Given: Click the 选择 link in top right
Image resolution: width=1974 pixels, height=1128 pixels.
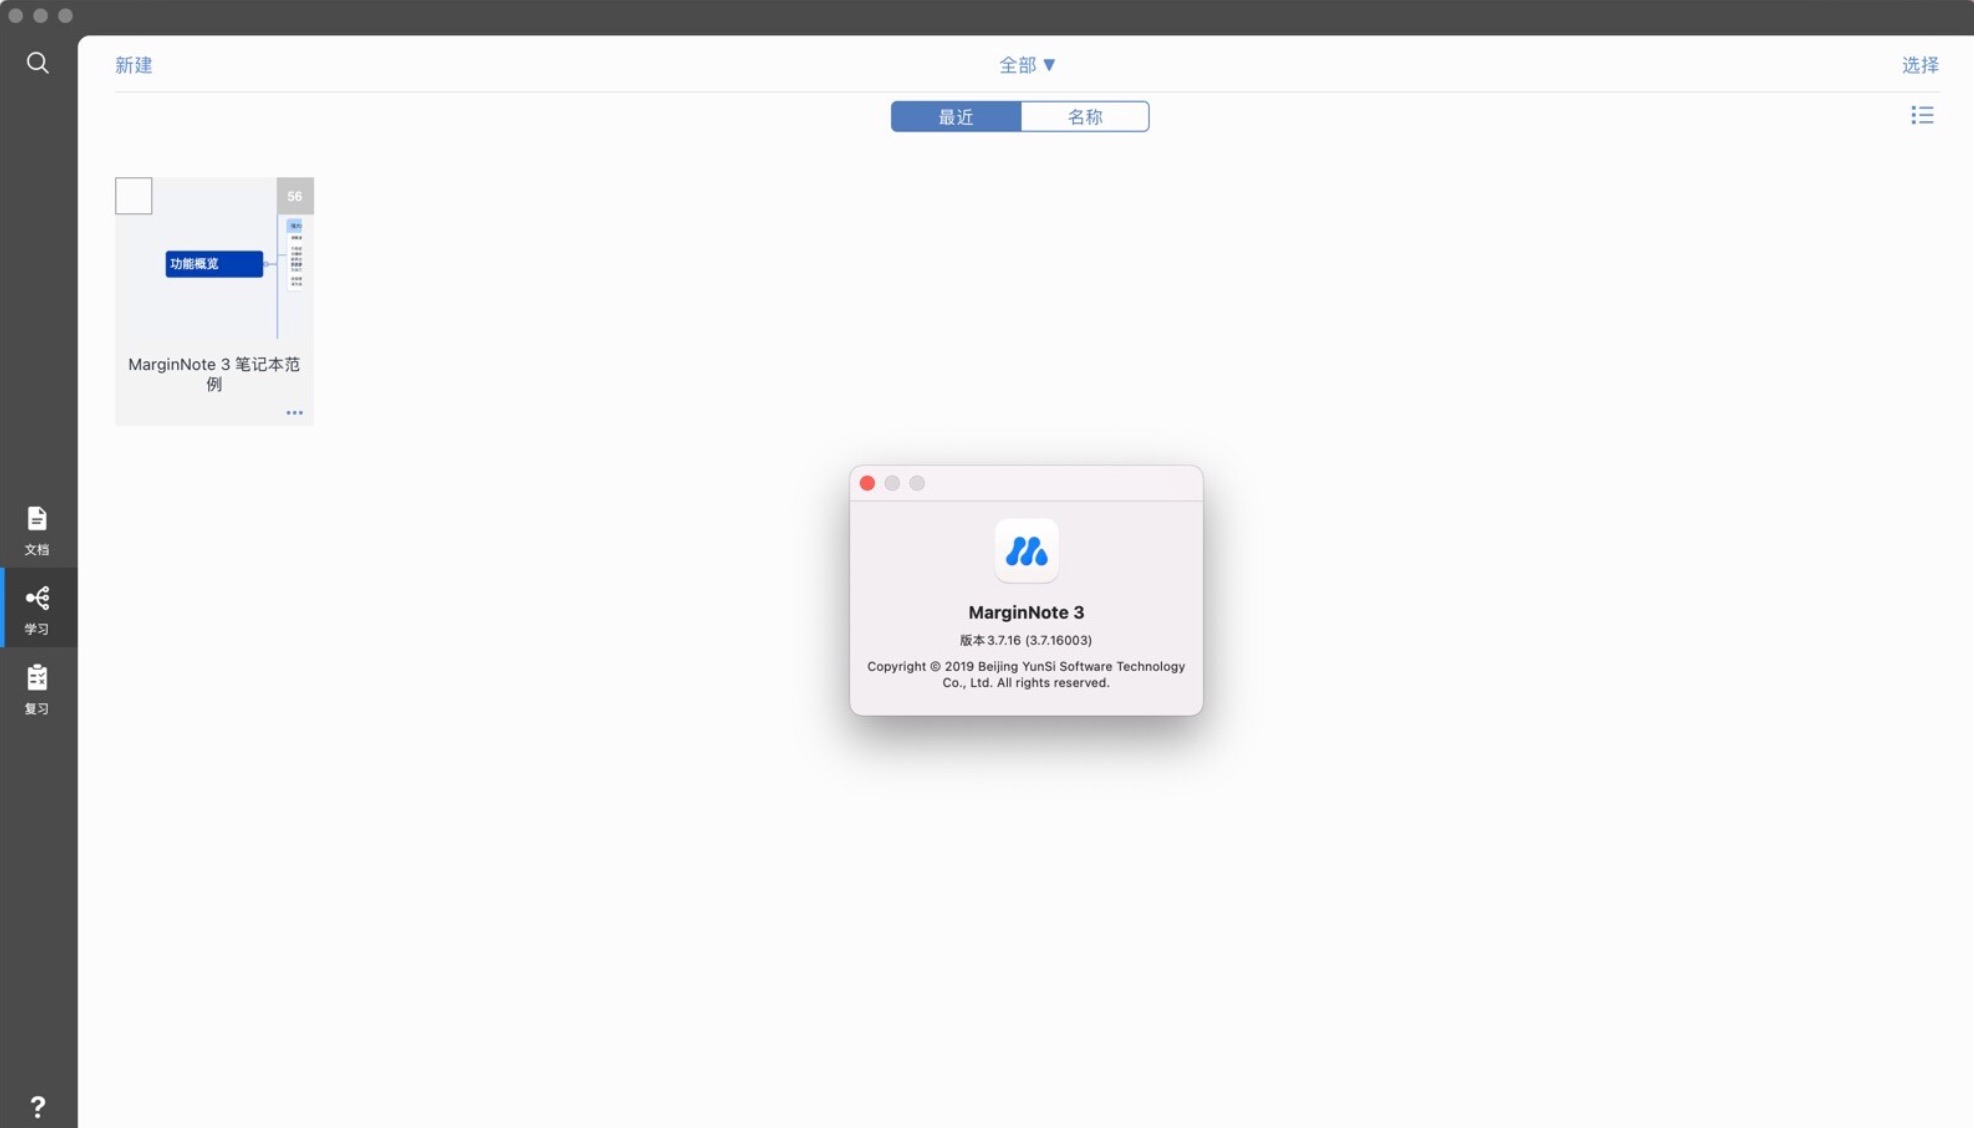Looking at the screenshot, I should click(1920, 64).
